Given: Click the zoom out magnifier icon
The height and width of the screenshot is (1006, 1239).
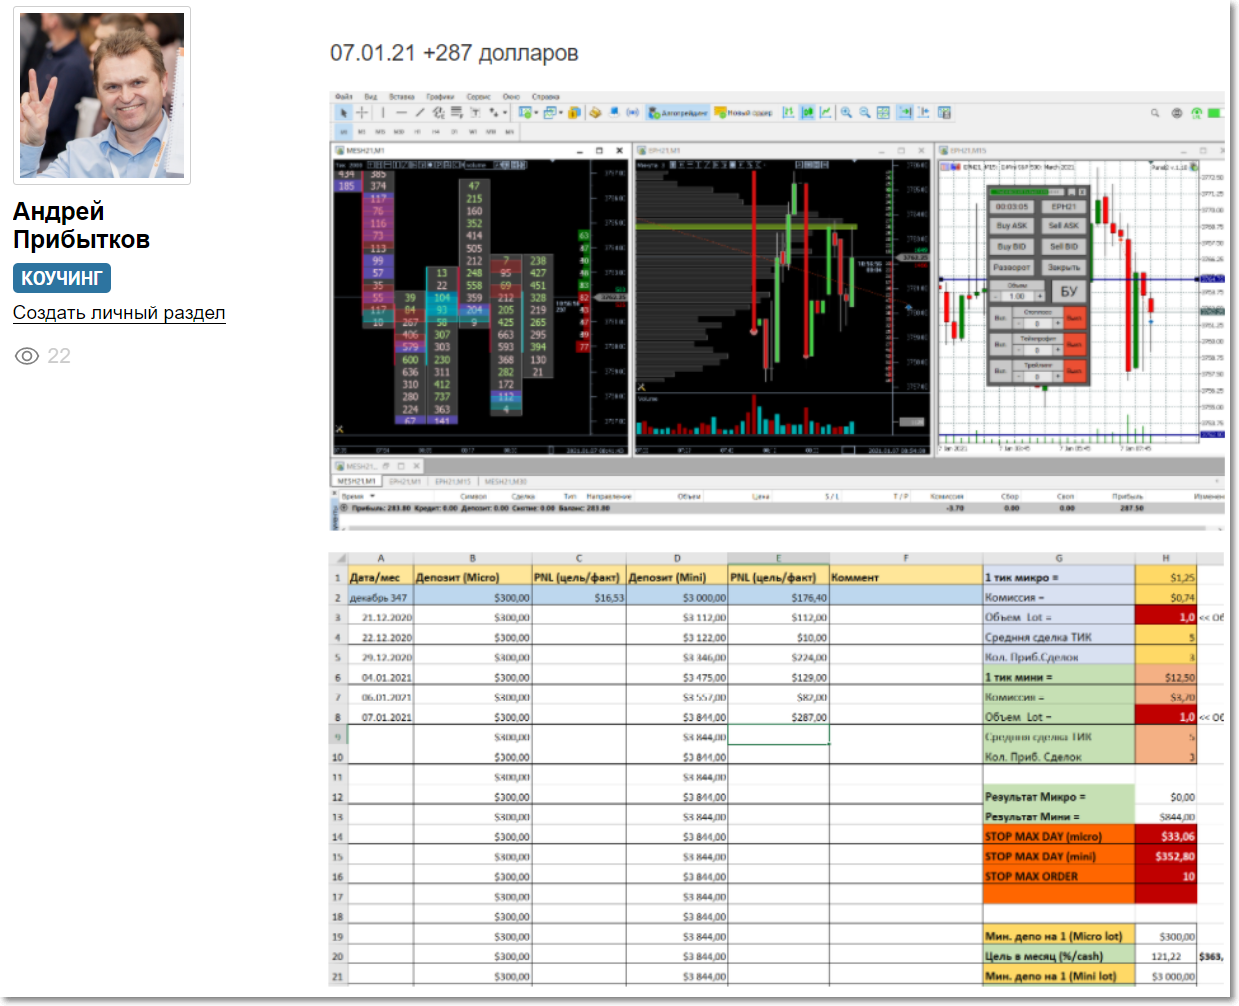Looking at the screenshot, I should [865, 113].
